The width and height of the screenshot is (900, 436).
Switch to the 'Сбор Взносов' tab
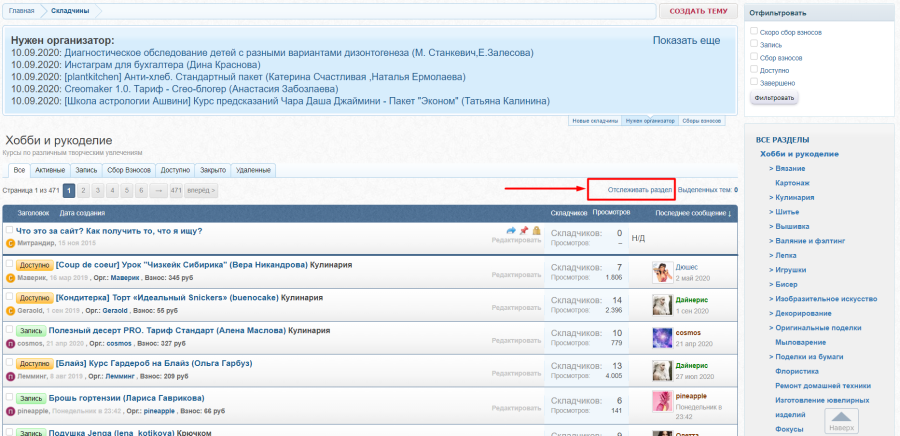129,170
